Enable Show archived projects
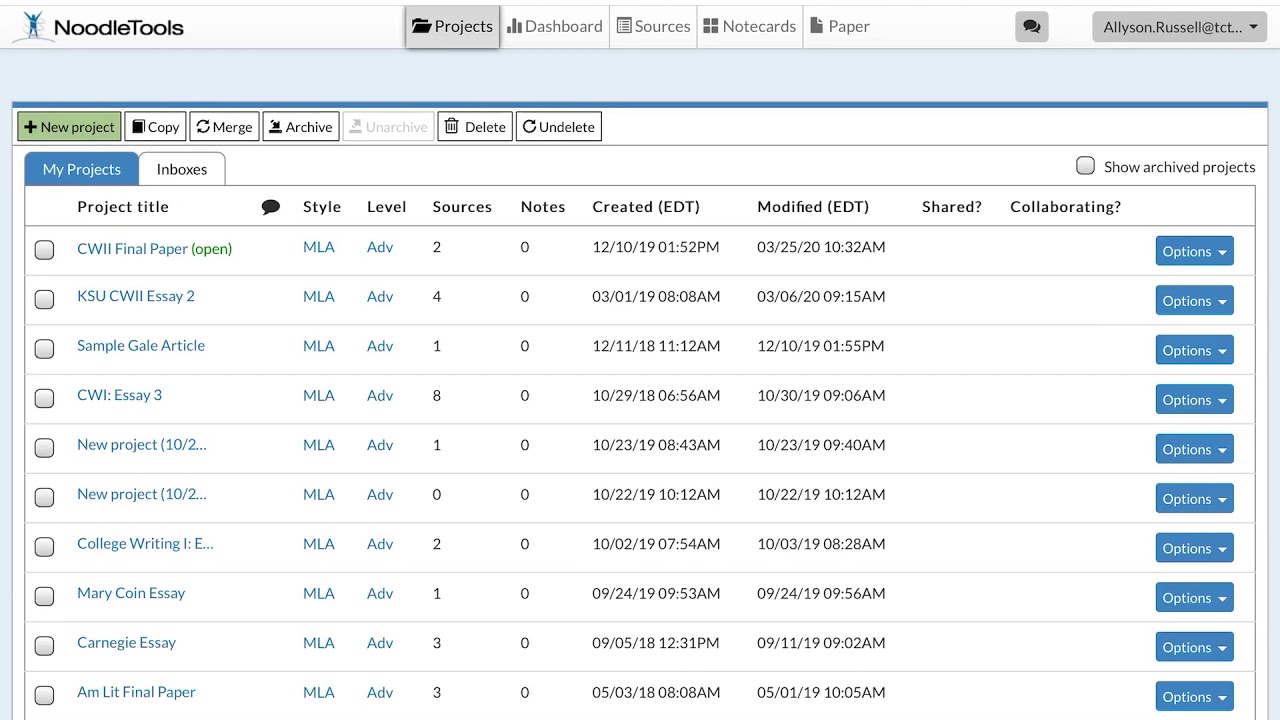 (1085, 166)
